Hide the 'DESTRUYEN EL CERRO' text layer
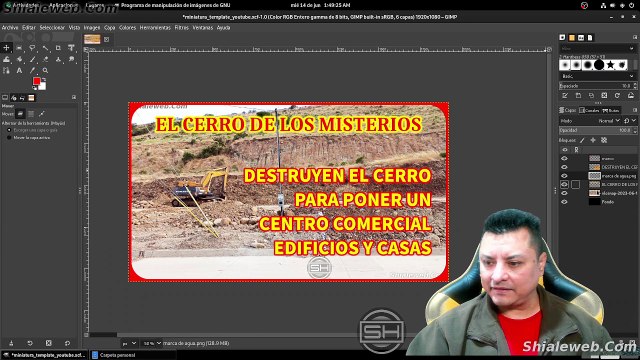Viewport: 640px width, 360px height. click(564, 167)
